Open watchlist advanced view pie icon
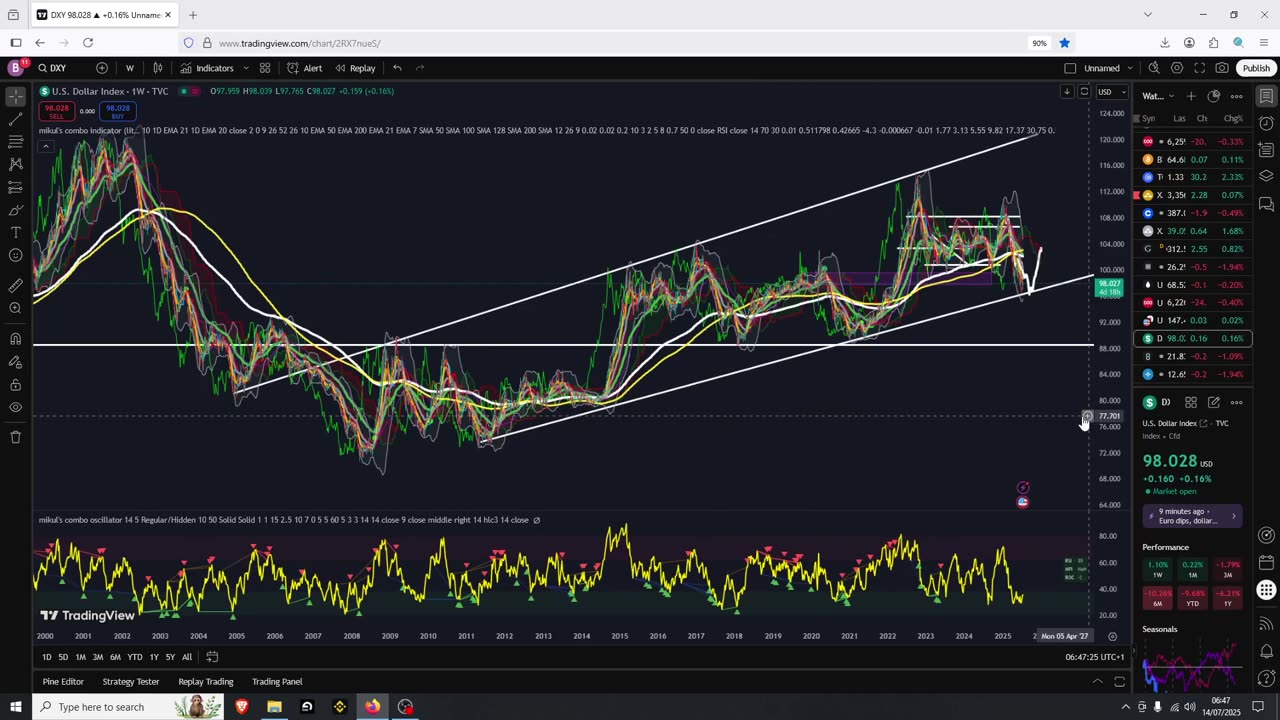Screen dimensions: 1280x720 pos(1214,96)
